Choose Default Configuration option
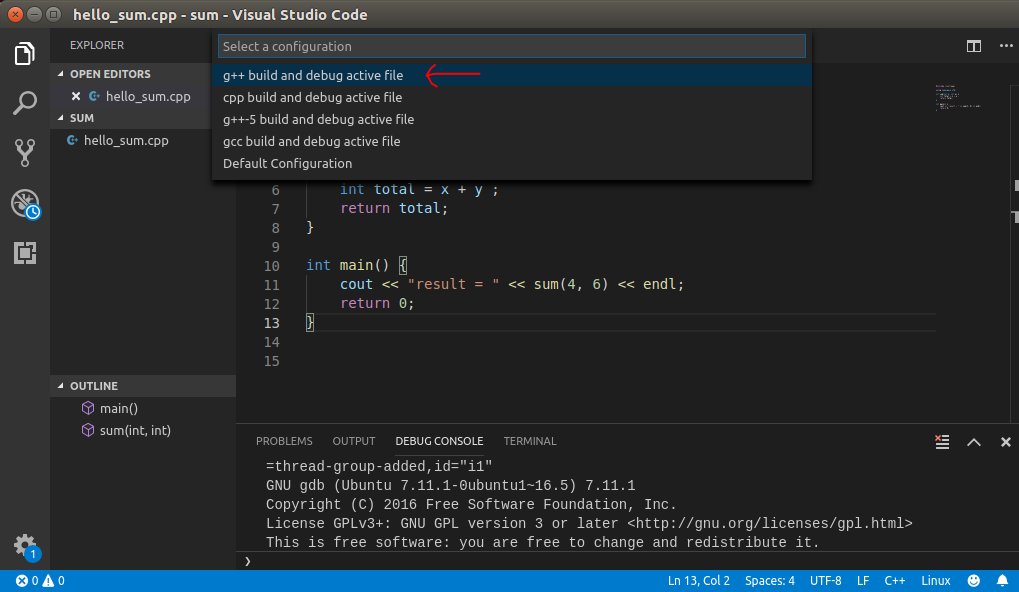The image size is (1019, 592). click(x=512, y=164)
